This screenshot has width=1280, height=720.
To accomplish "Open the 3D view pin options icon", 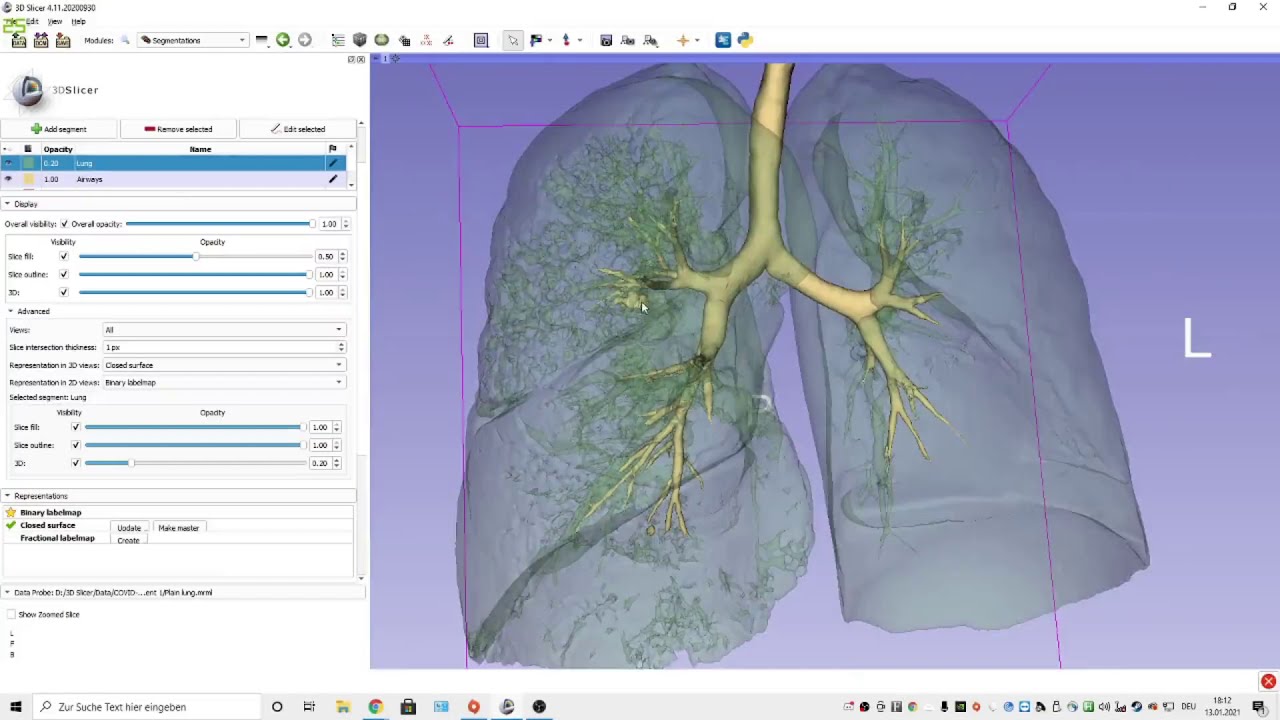I will (x=376, y=59).
